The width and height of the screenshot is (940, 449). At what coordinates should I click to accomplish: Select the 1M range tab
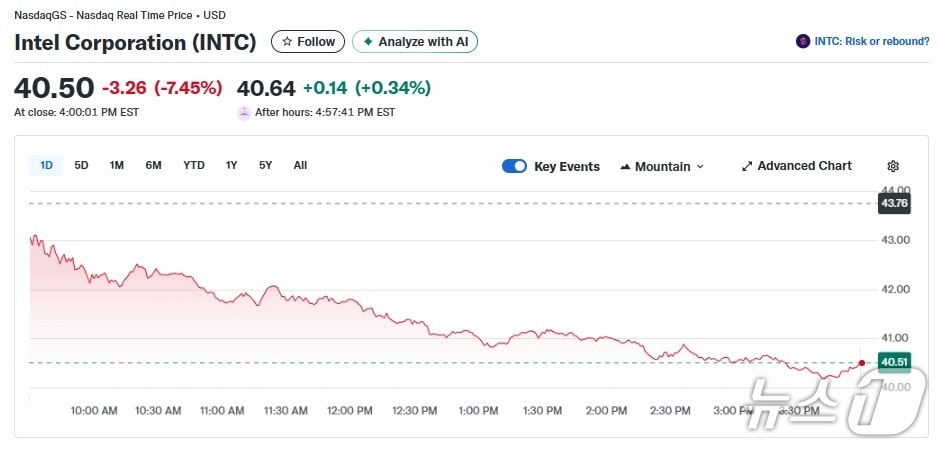pyautogui.click(x=116, y=165)
